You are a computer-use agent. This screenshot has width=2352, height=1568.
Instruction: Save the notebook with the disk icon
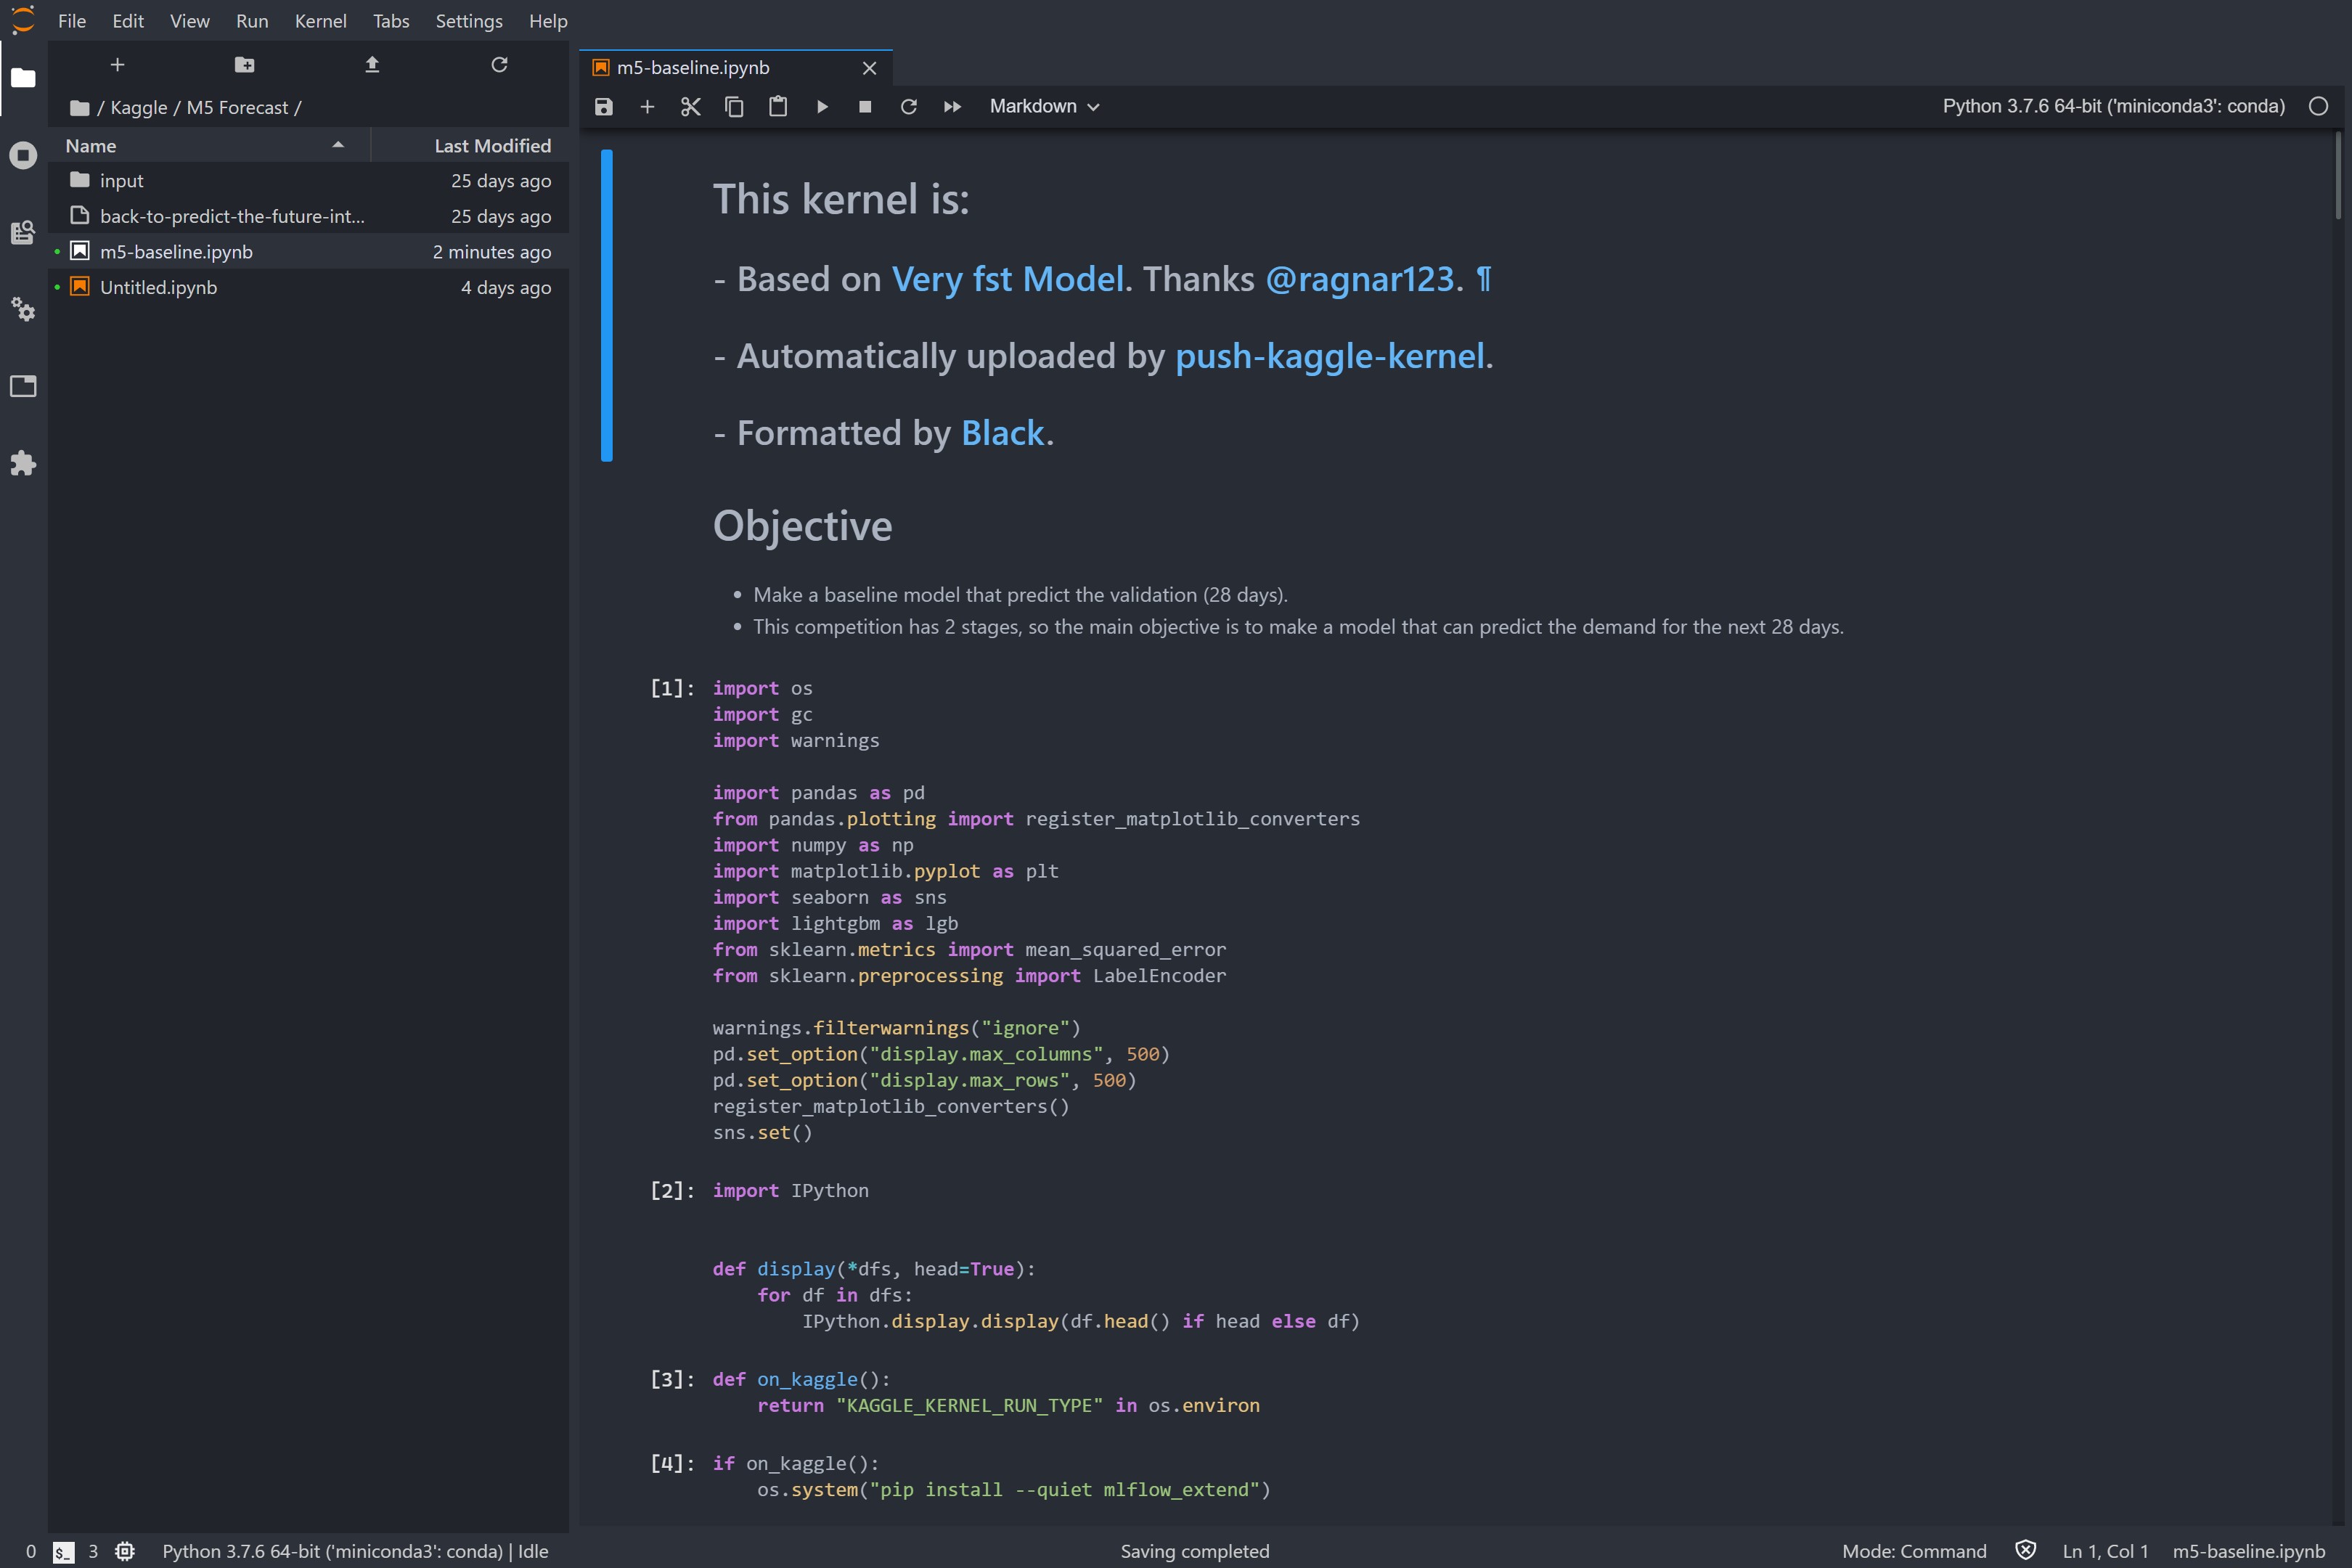(x=603, y=107)
